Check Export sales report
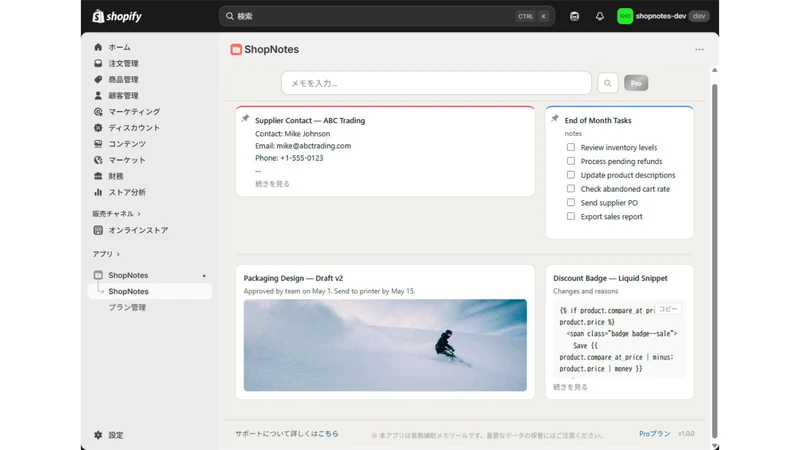The width and height of the screenshot is (800, 450). tap(571, 216)
